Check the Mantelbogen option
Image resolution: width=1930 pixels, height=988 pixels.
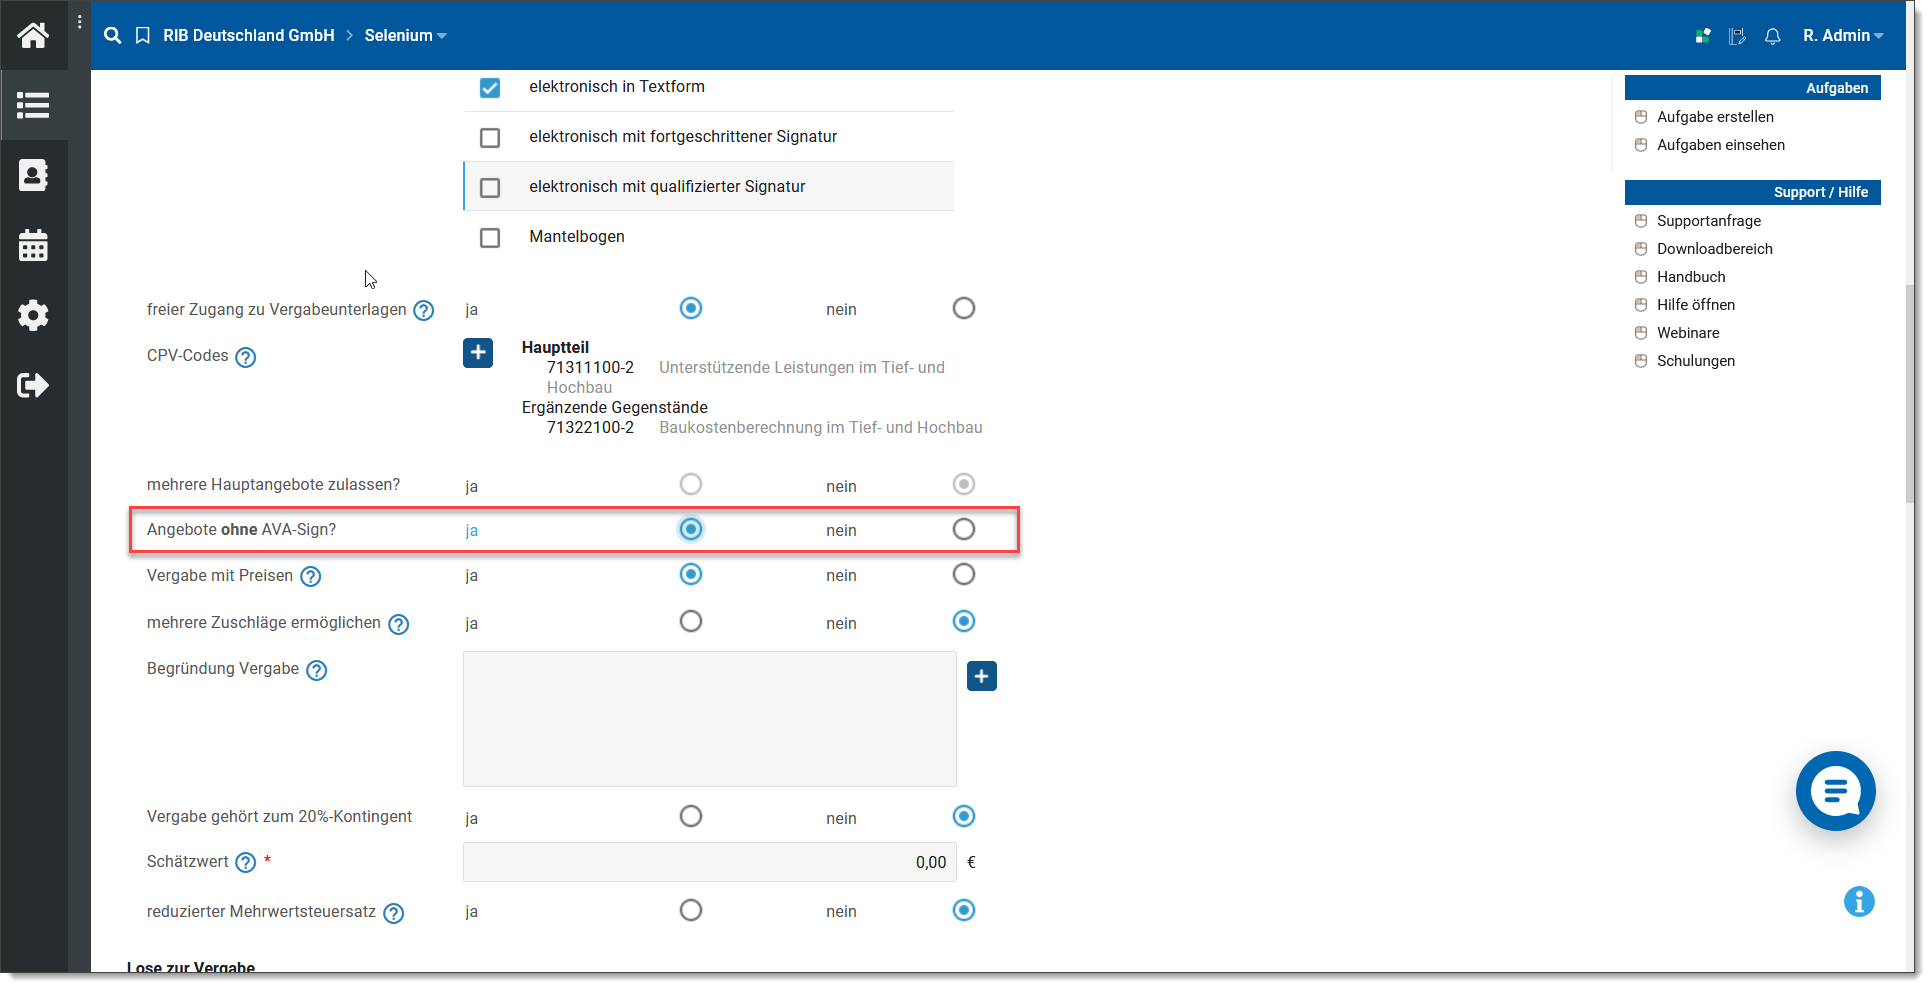tap(490, 238)
